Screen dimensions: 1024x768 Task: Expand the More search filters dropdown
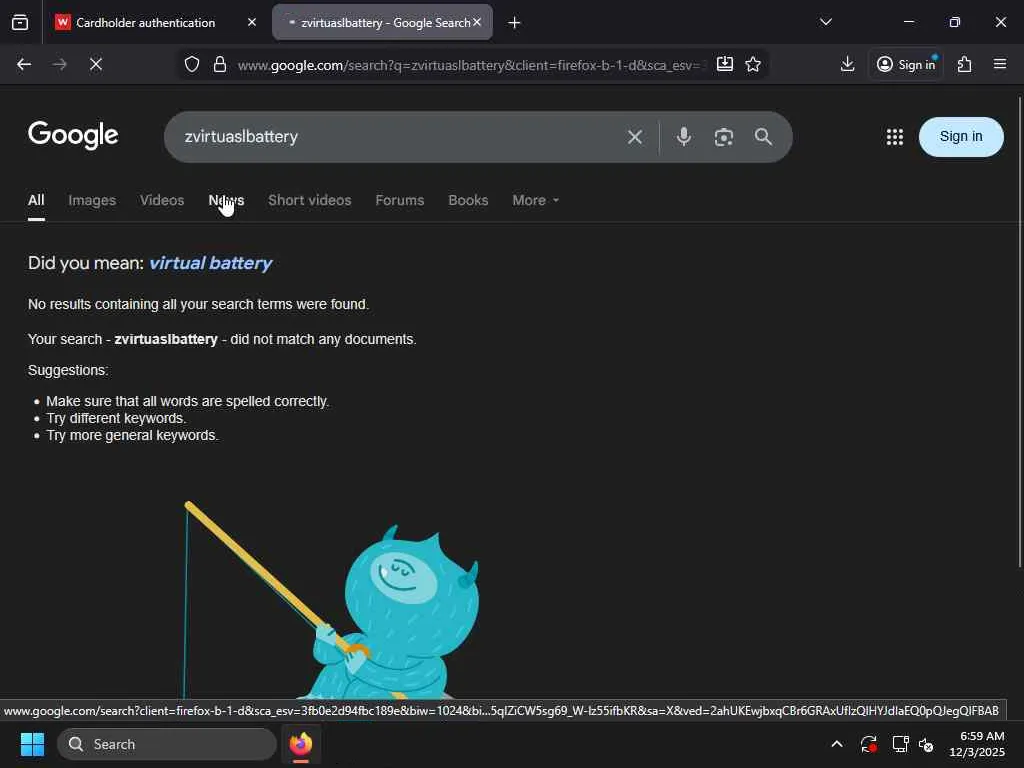click(536, 200)
